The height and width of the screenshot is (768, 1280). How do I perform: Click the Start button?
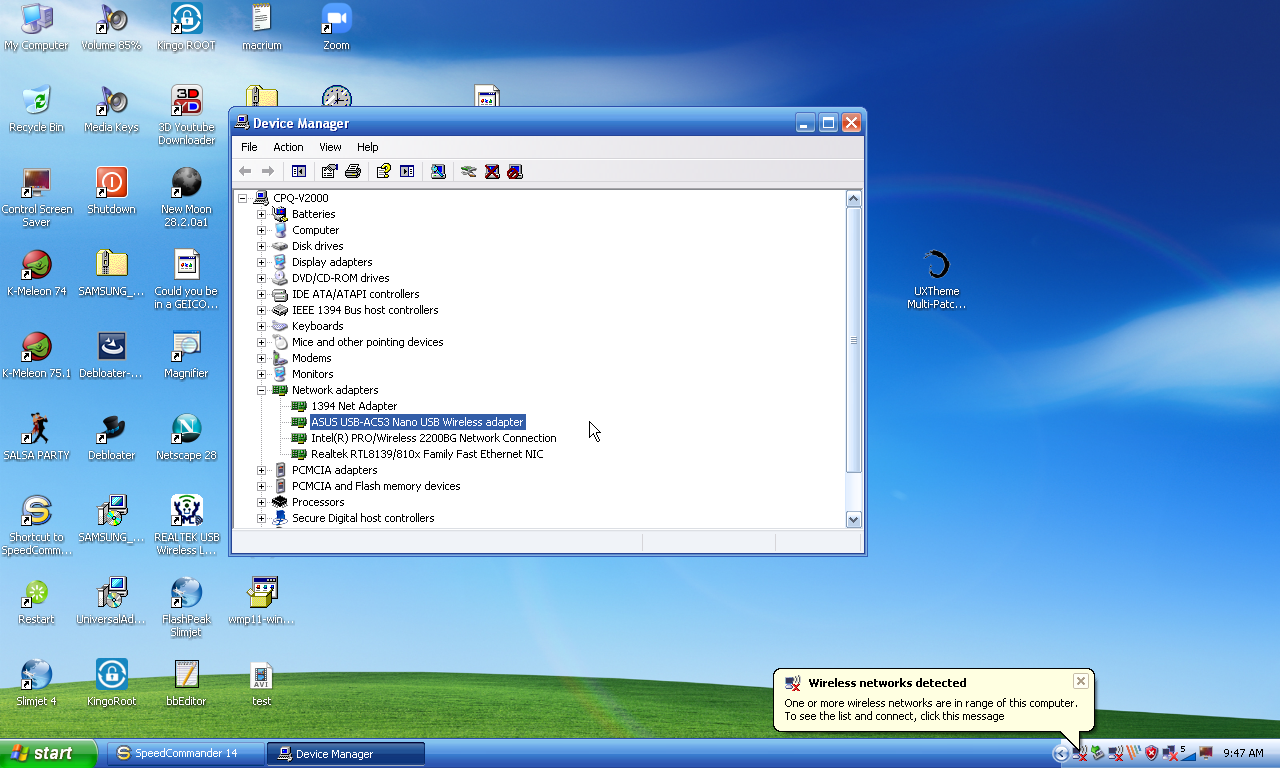coord(48,753)
